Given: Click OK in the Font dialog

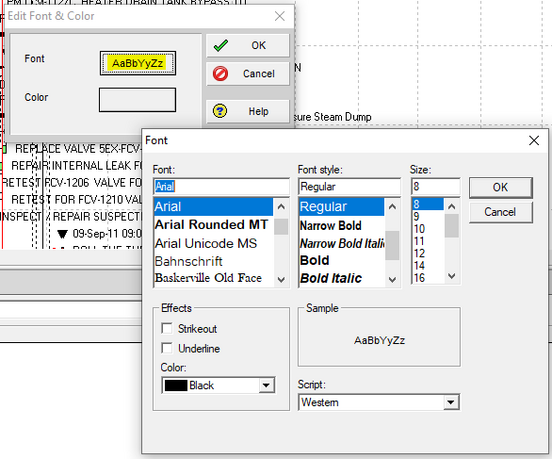Looking at the screenshot, I should (x=500, y=187).
